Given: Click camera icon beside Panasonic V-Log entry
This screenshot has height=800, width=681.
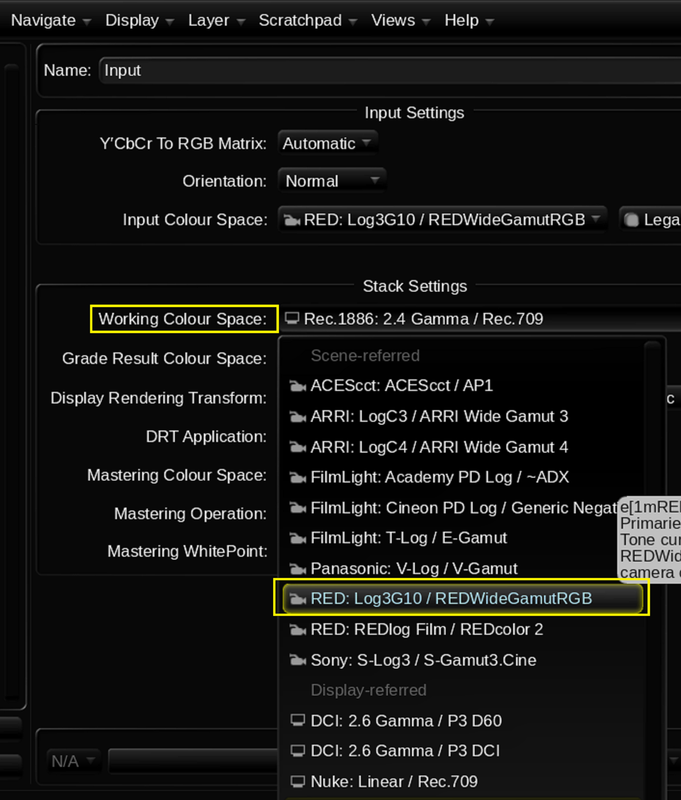Looking at the screenshot, I should [297, 569].
